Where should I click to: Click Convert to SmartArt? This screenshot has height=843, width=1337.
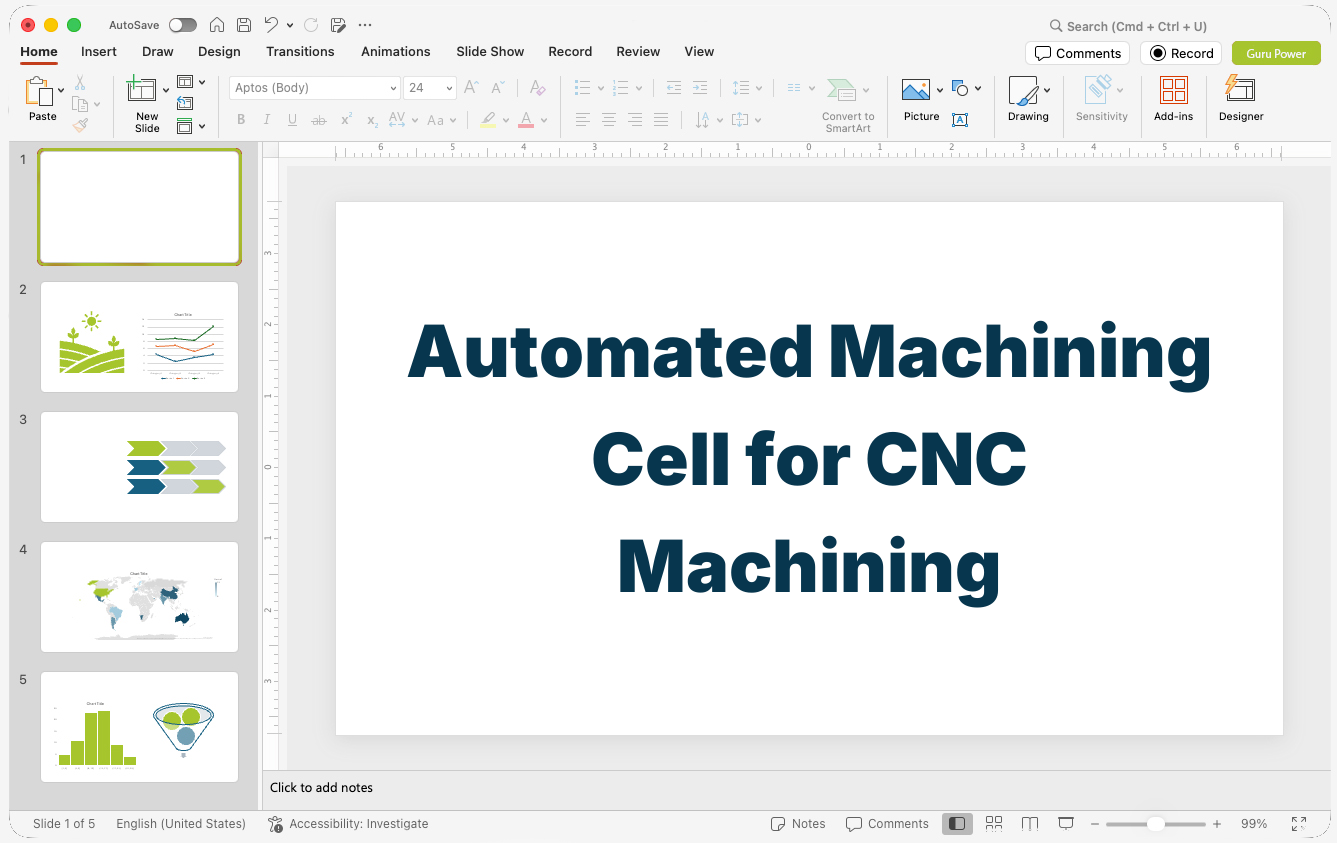point(848,104)
